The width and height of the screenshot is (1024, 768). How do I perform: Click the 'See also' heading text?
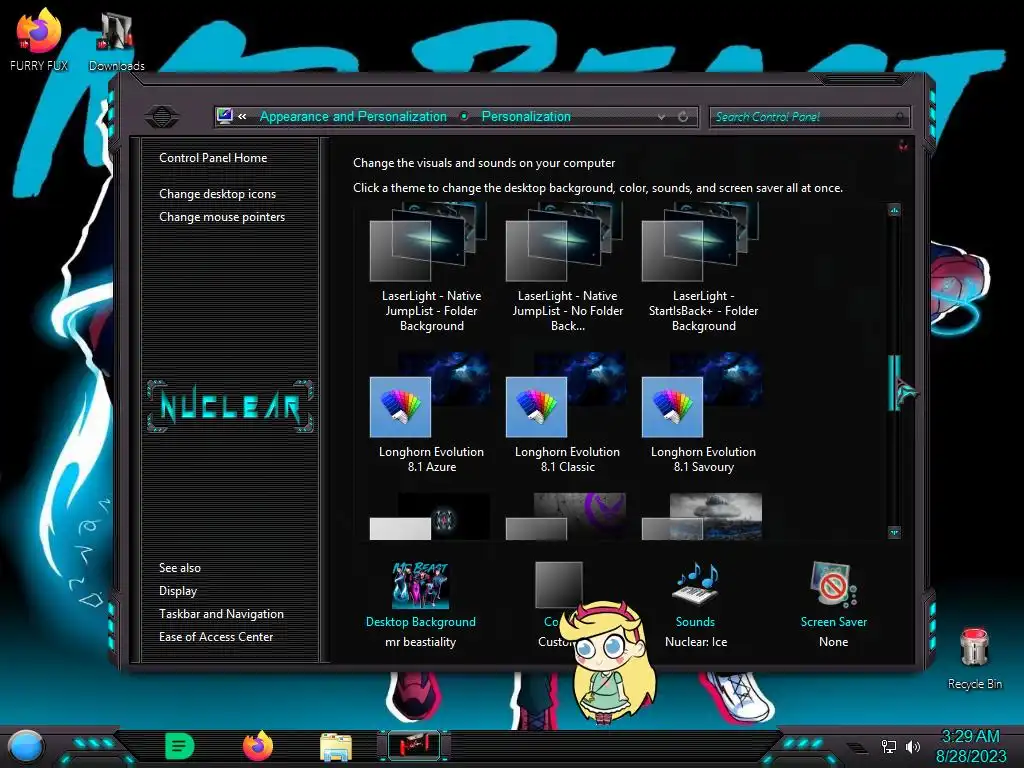pos(180,568)
